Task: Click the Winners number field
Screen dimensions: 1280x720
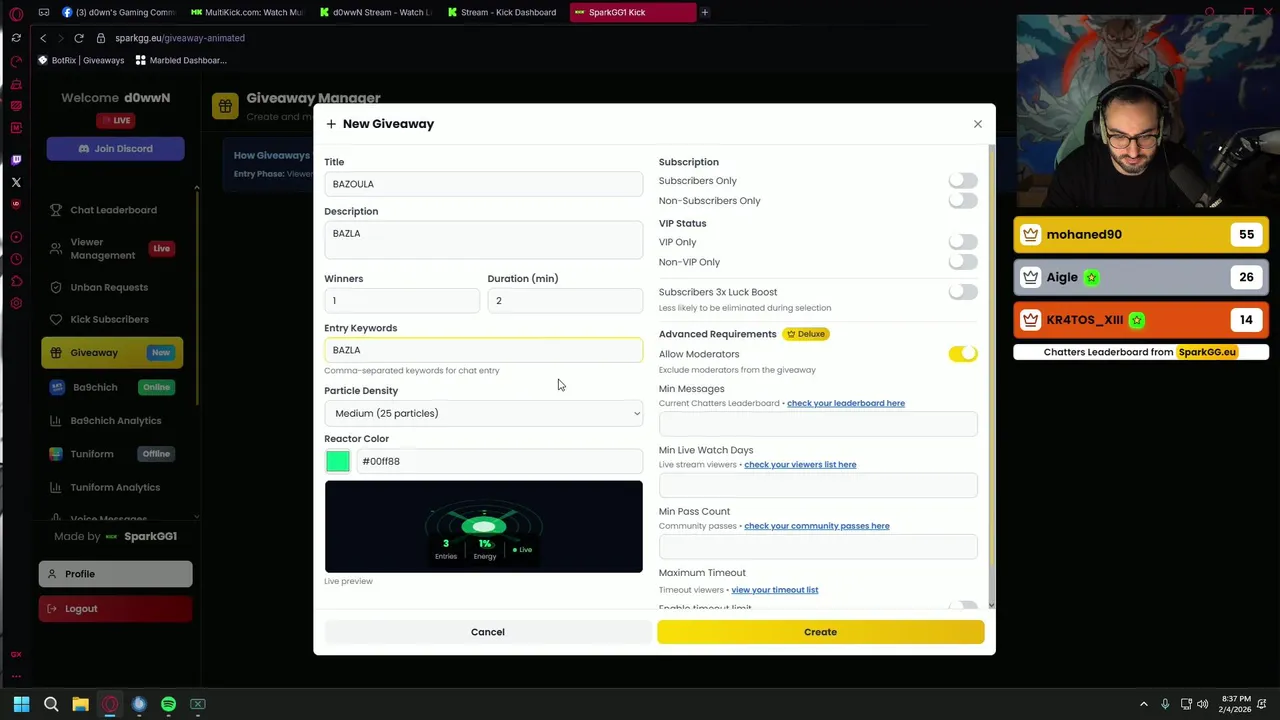Action: (402, 301)
